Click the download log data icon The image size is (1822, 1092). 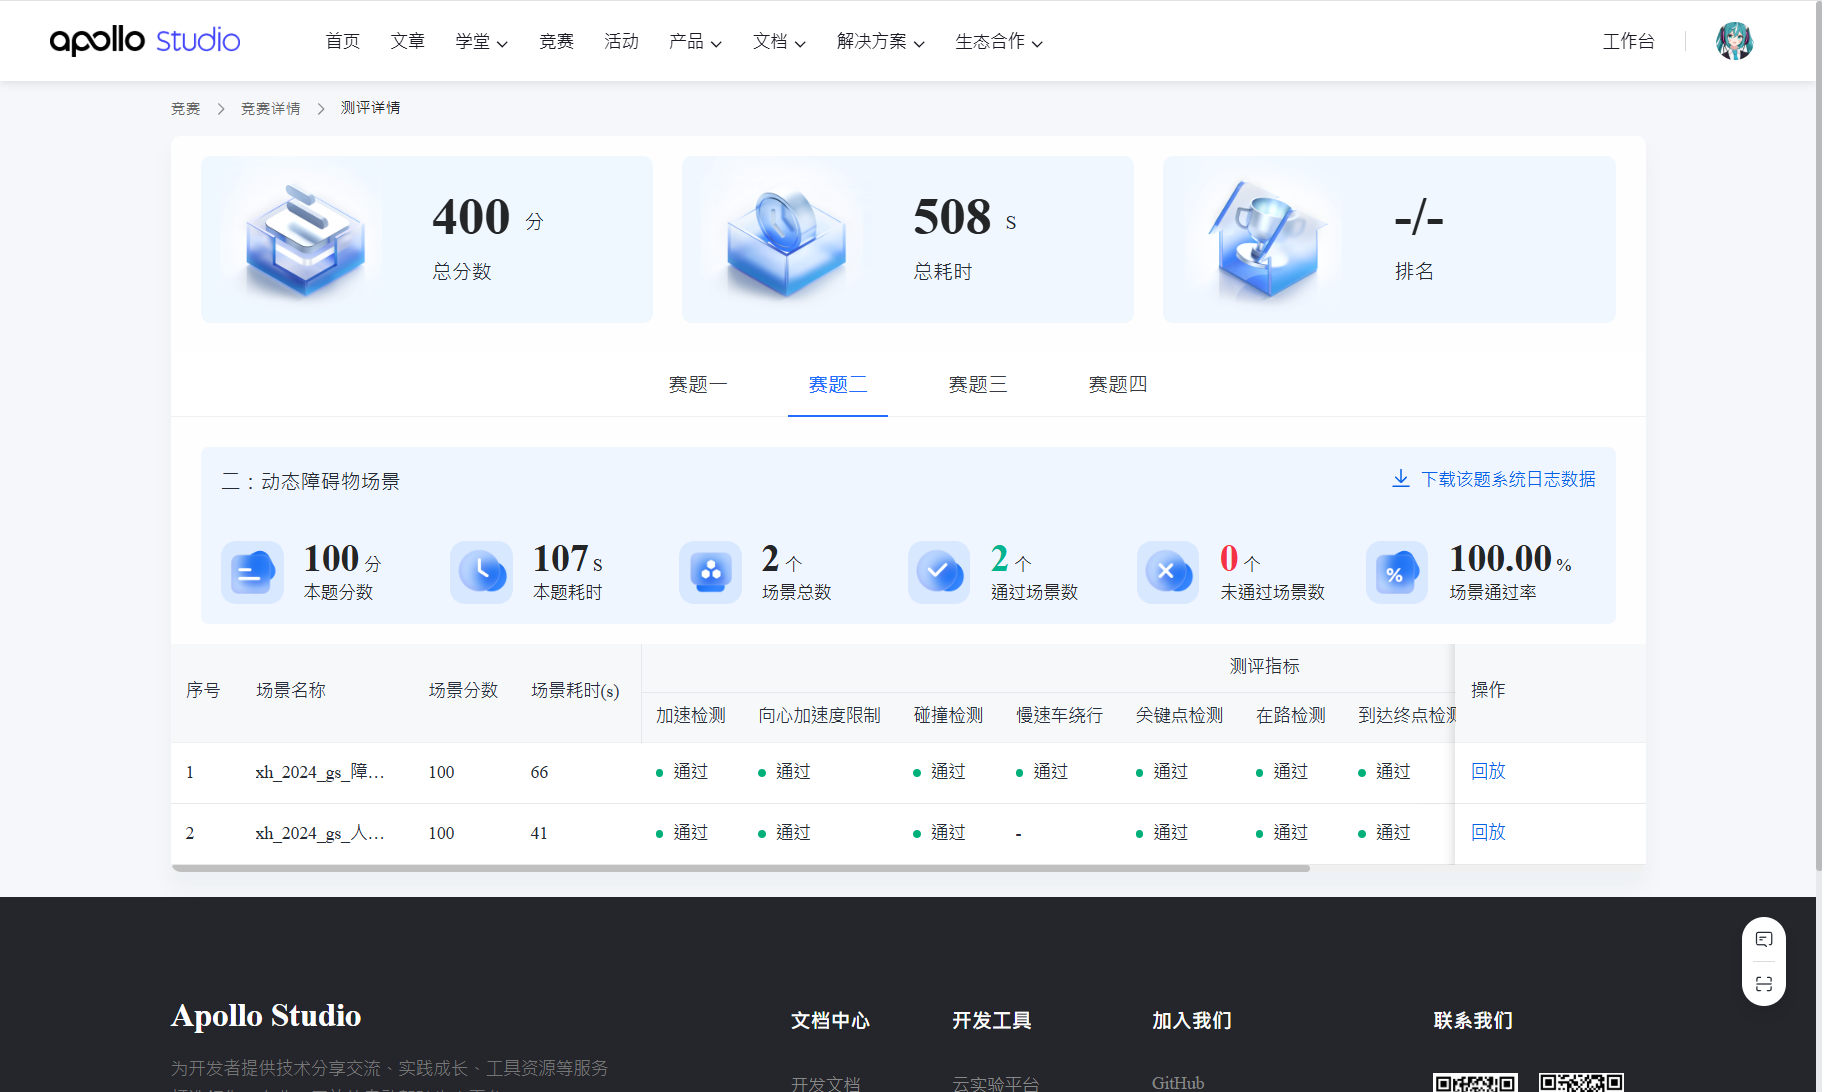1400,479
